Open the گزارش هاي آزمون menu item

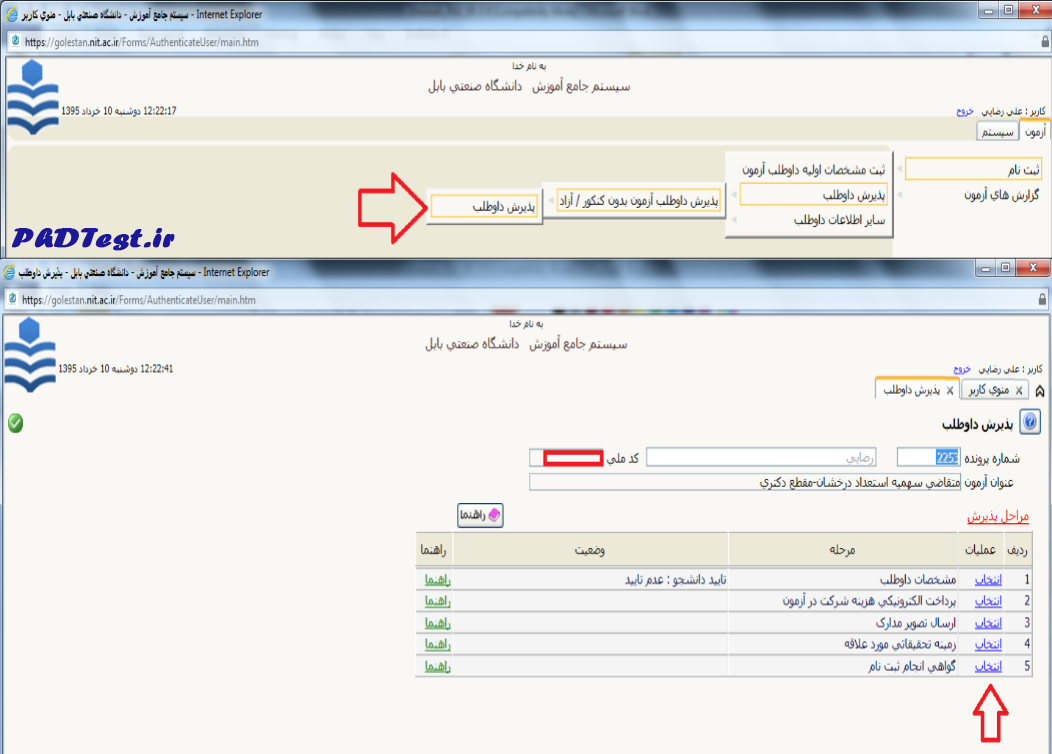[1001, 195]
